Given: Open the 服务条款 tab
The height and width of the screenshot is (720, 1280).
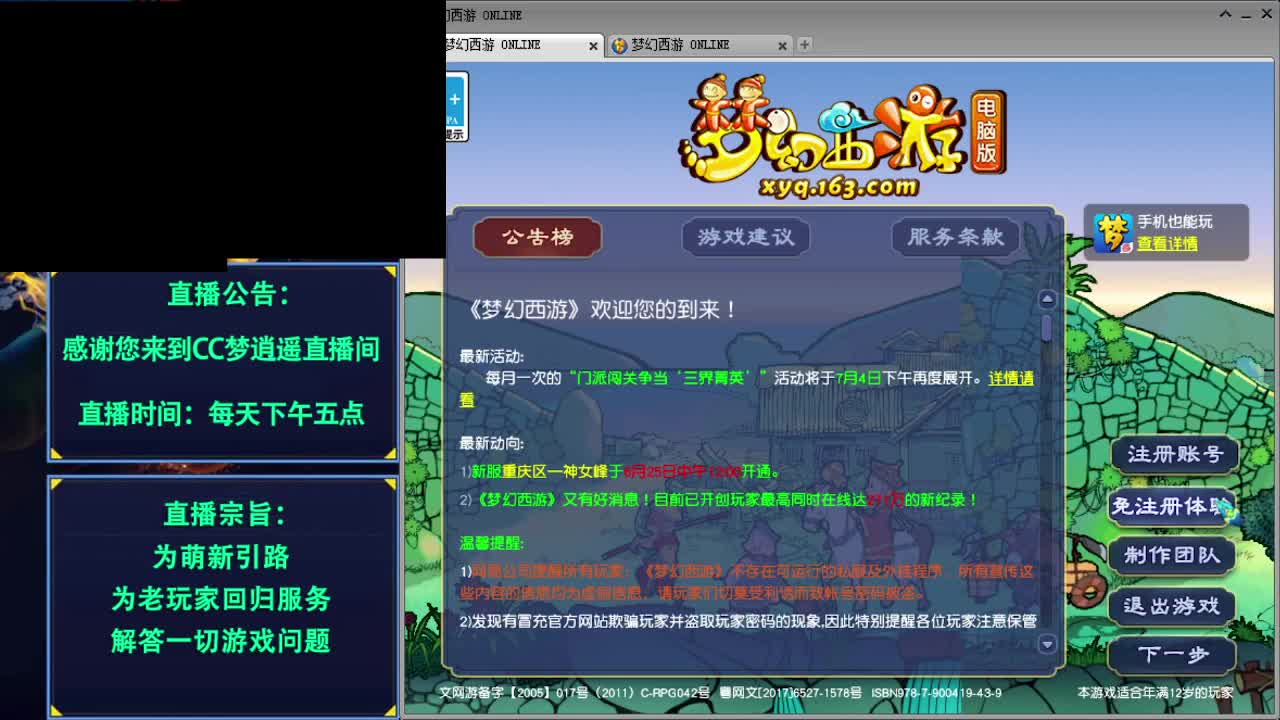Looking at the screenshot, I should [955, 237].
